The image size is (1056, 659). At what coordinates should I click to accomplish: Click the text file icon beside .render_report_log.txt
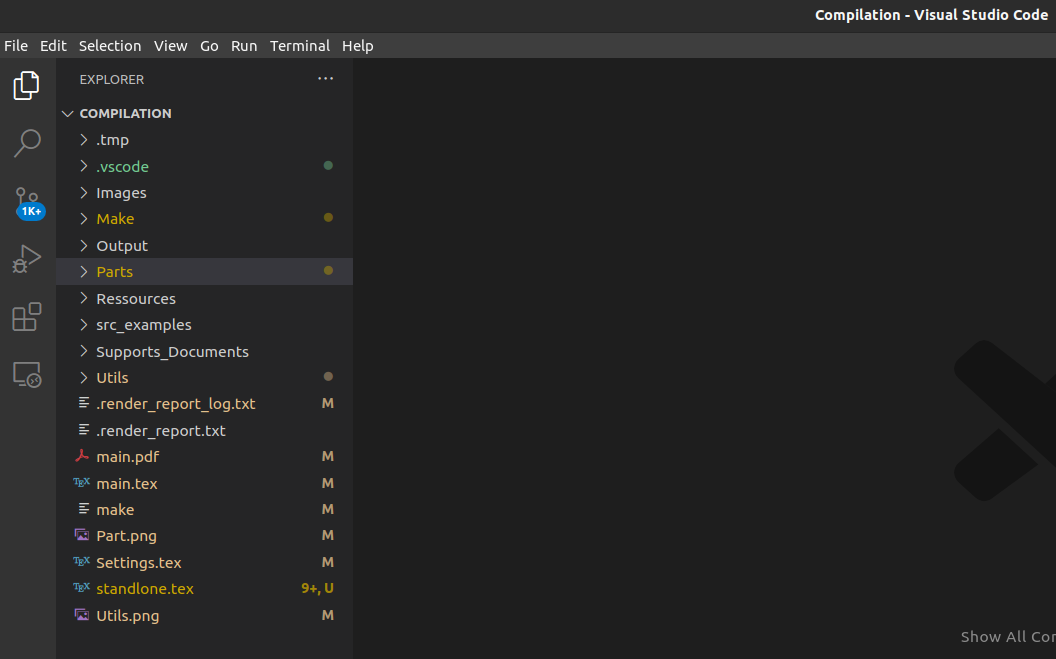(84, 403)
